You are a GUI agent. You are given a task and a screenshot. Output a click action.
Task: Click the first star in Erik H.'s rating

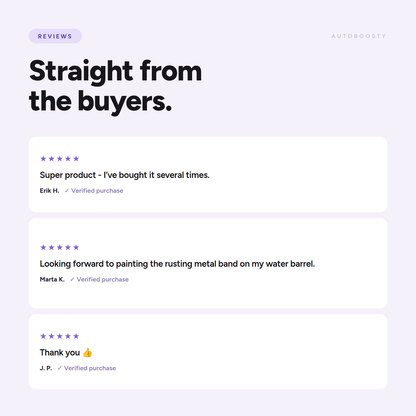pos(43,159)
